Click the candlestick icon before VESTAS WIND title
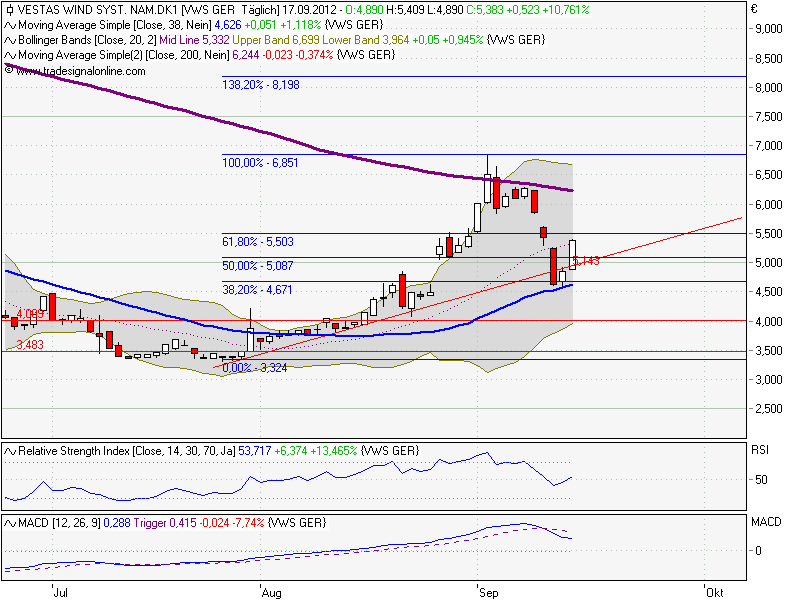Screen dimensions: 800x600 tap(10, 10)
